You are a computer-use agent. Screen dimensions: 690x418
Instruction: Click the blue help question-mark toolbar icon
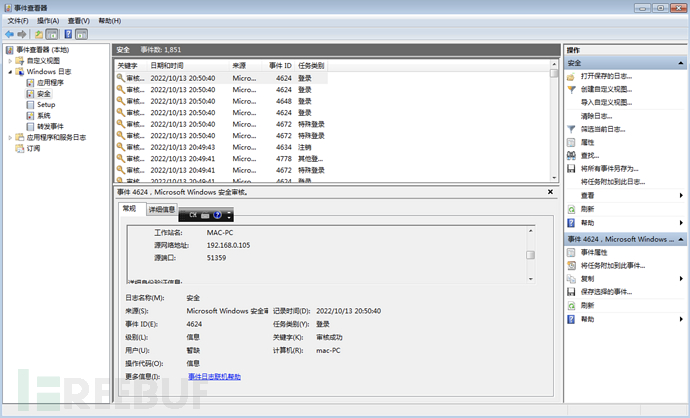[x=68, y=34]
